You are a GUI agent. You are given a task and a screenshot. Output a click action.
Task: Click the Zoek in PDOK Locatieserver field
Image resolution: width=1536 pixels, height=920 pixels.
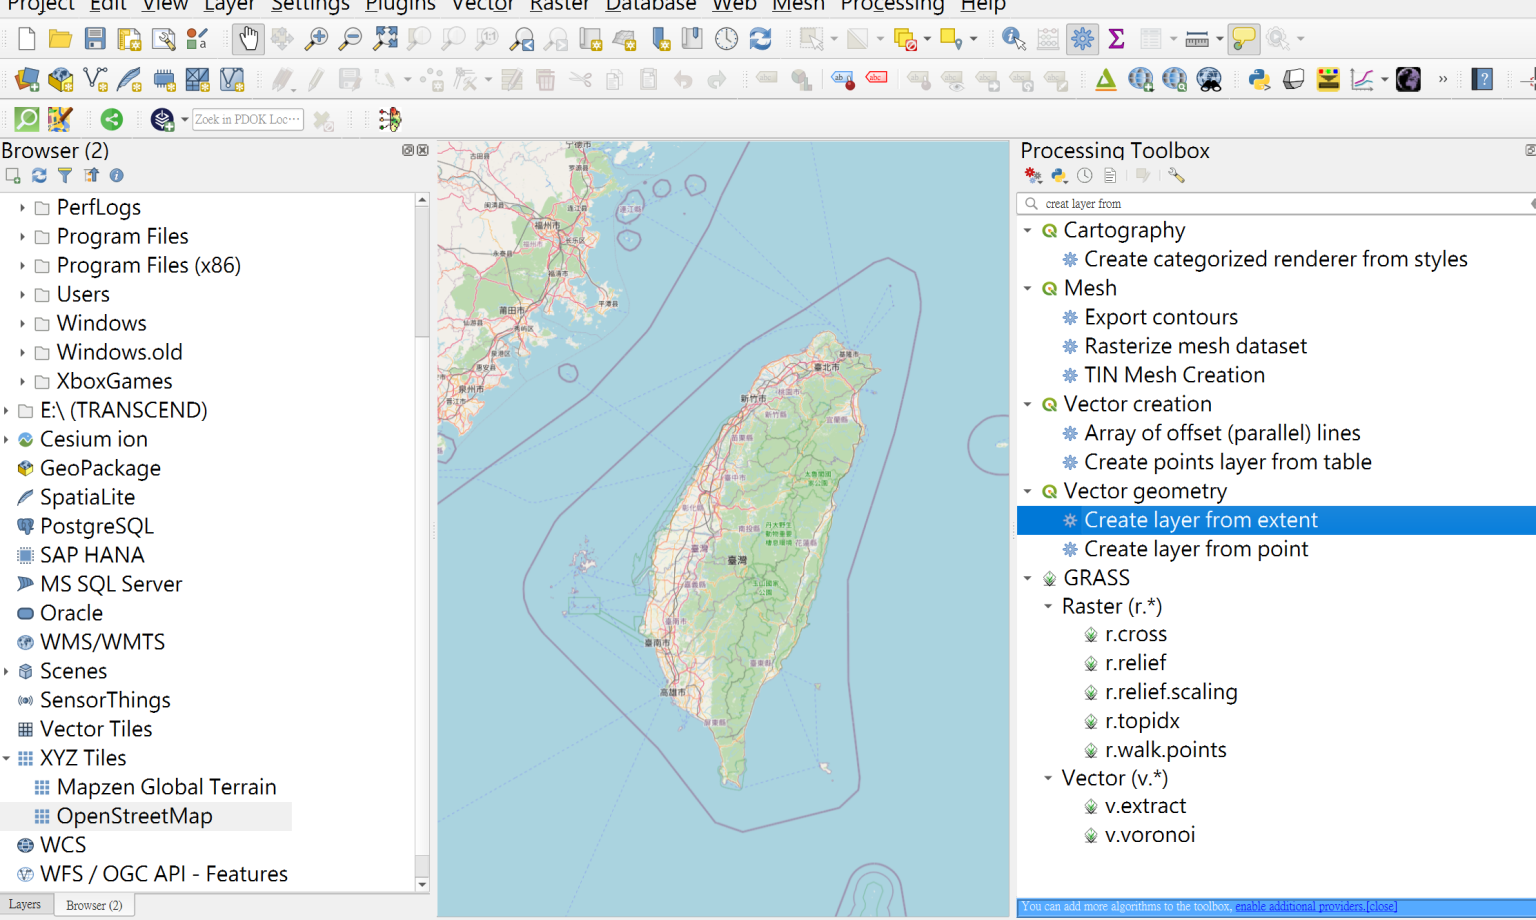click(x=248, y=120)
